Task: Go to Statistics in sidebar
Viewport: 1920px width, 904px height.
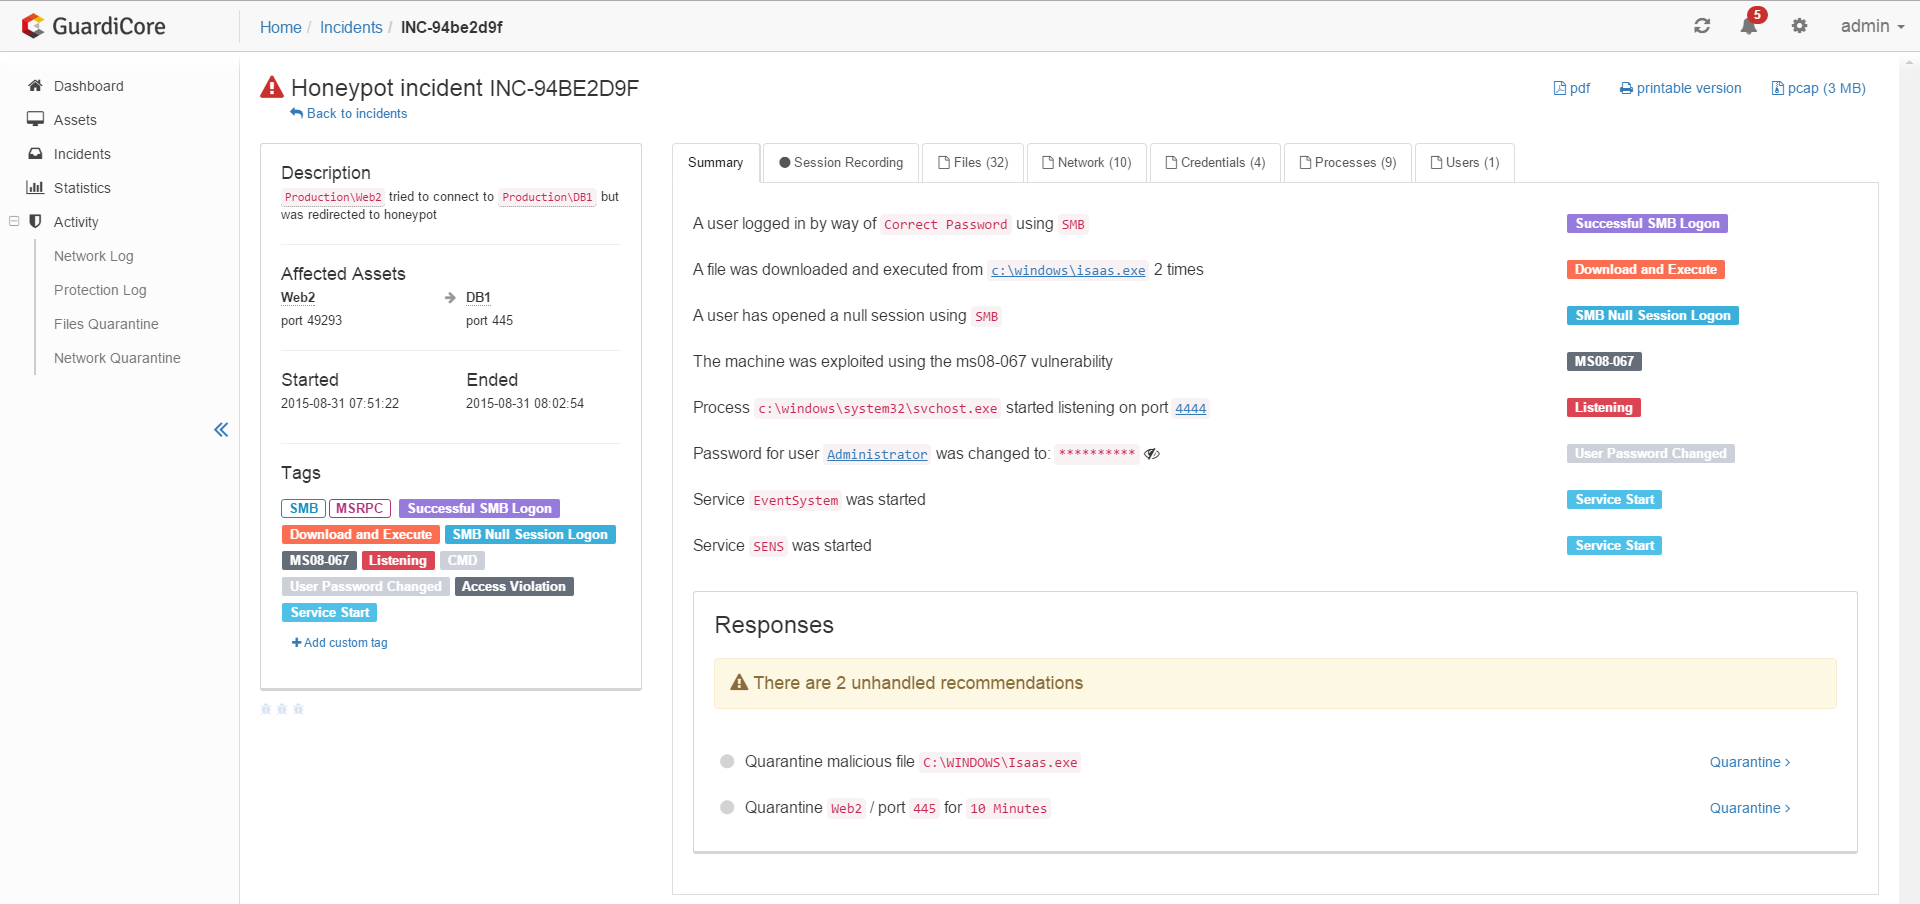Action: [82, 188]
